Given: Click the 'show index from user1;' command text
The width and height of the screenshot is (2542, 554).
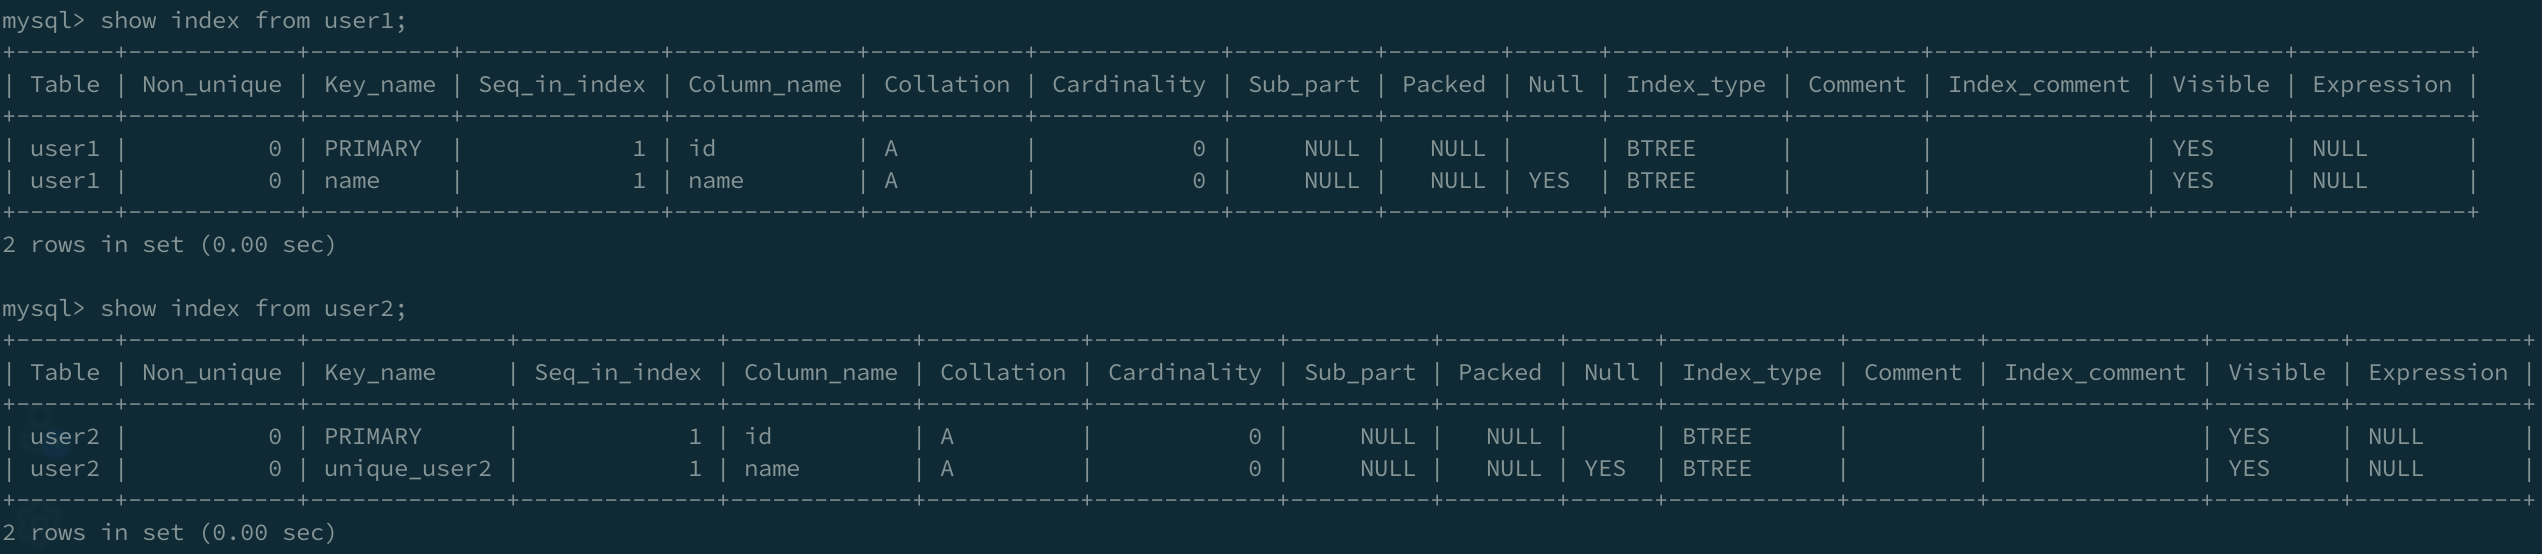Looking at the screenshot, I should tap(253, 21).
